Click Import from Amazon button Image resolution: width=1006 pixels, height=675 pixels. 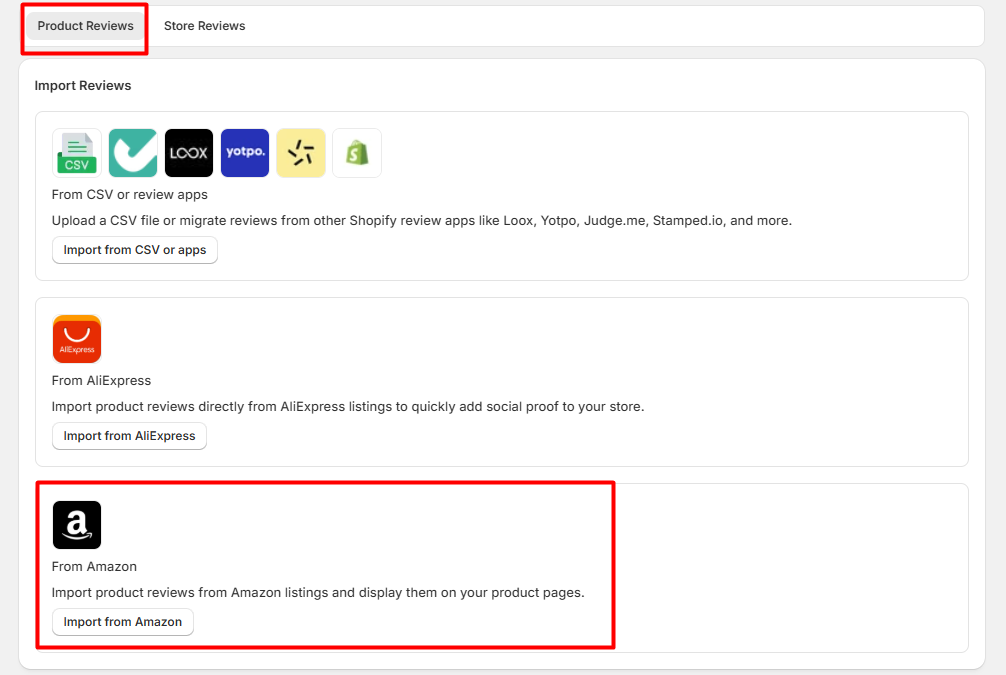click(x=123, y=622)
